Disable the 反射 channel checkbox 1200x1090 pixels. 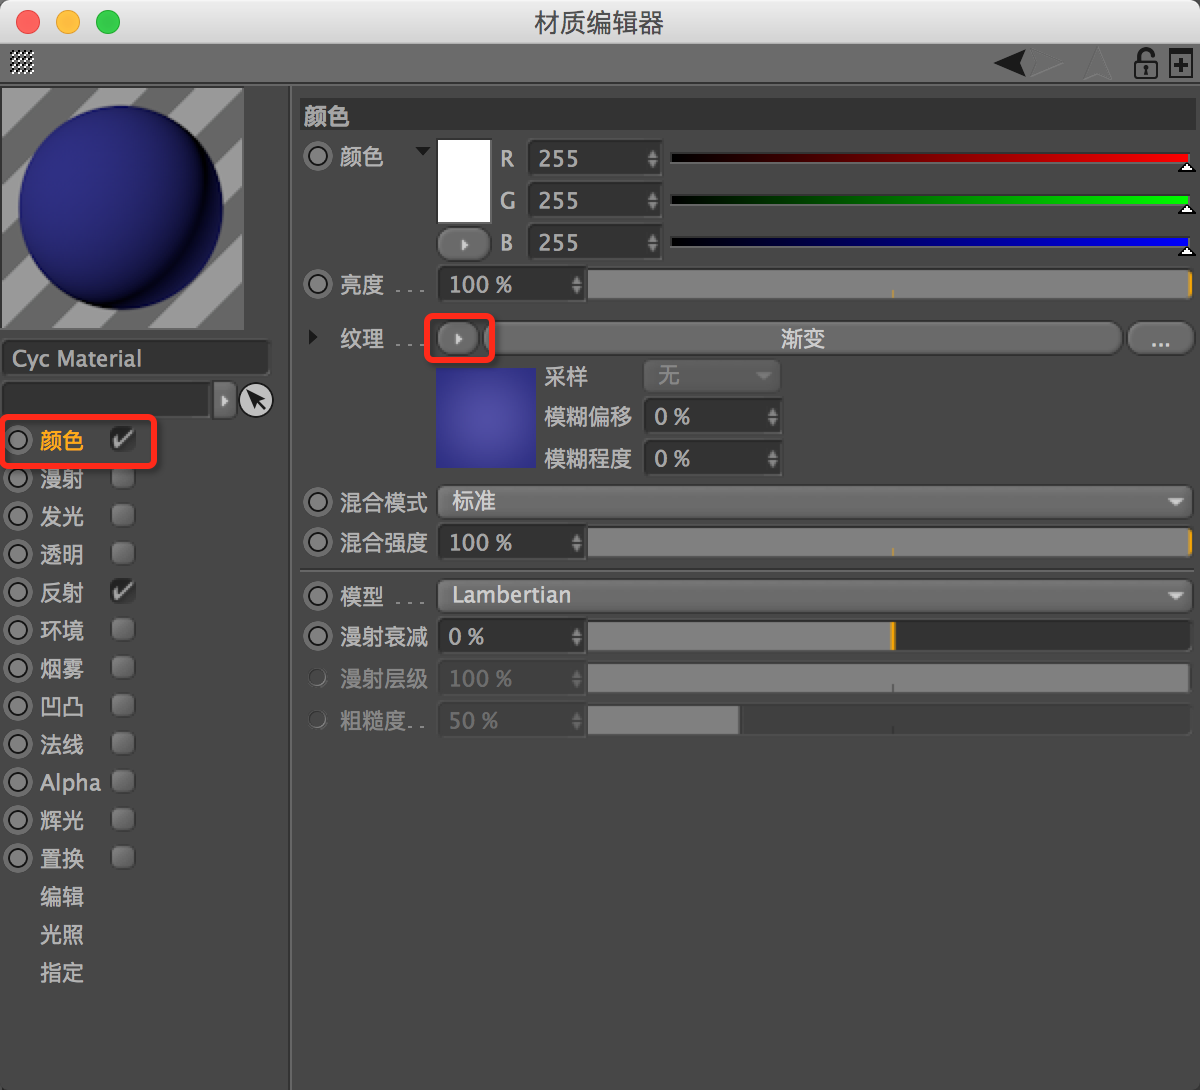(x=123, y=590)
